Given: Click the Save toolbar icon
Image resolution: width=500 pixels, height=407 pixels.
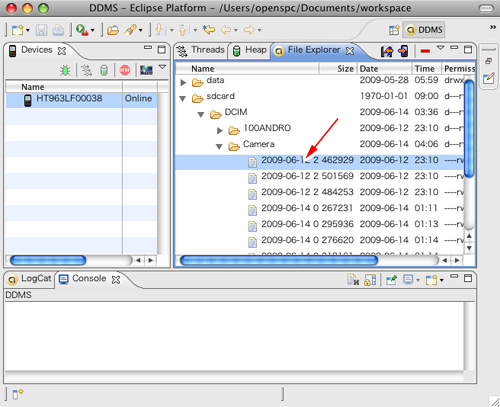Looking at the screenshot, I should 41,30.
